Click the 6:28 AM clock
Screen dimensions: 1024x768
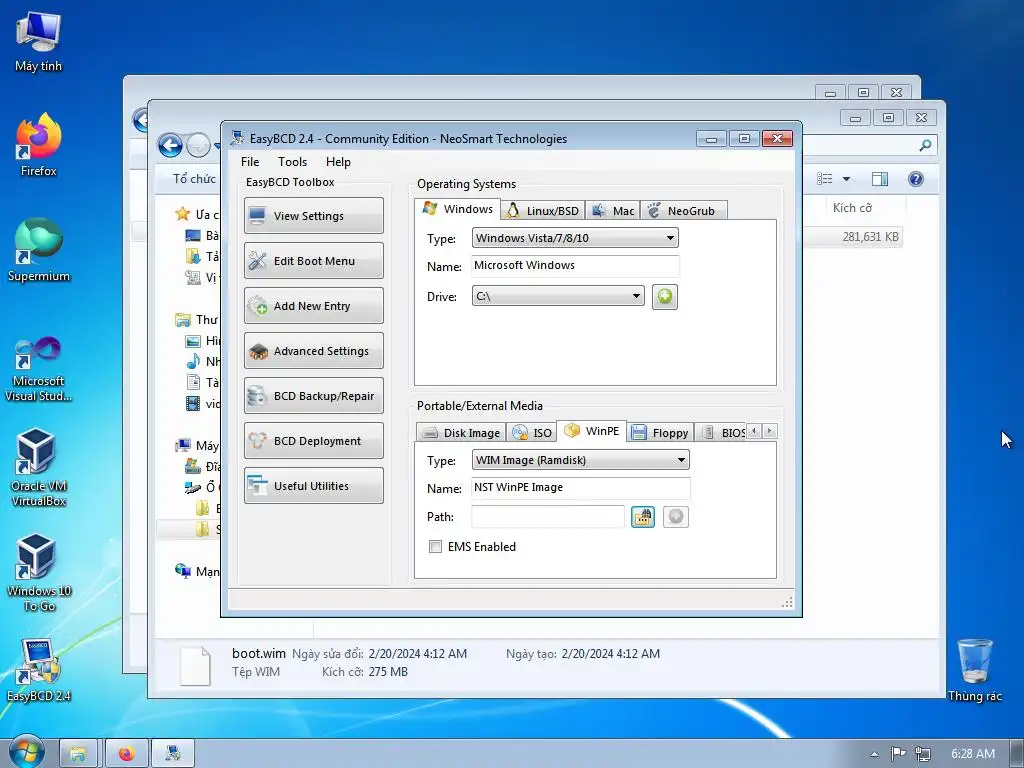(x=972, y=754)
